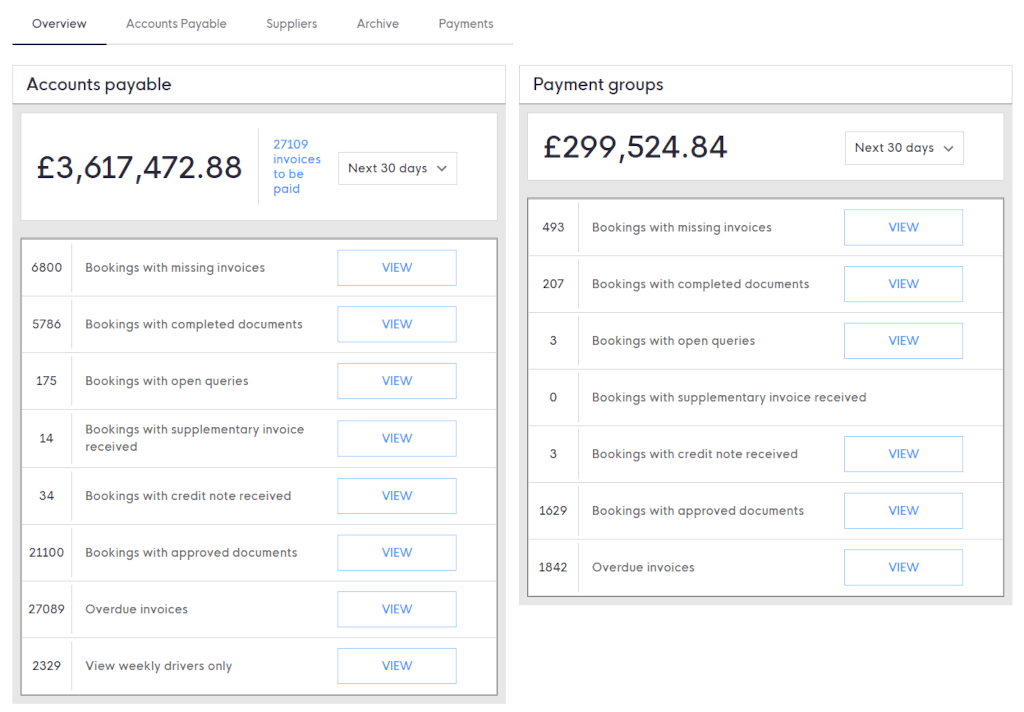
Task: Click the payment groups 'Bookings with supplementary invoice received' label
Action: 729,398
